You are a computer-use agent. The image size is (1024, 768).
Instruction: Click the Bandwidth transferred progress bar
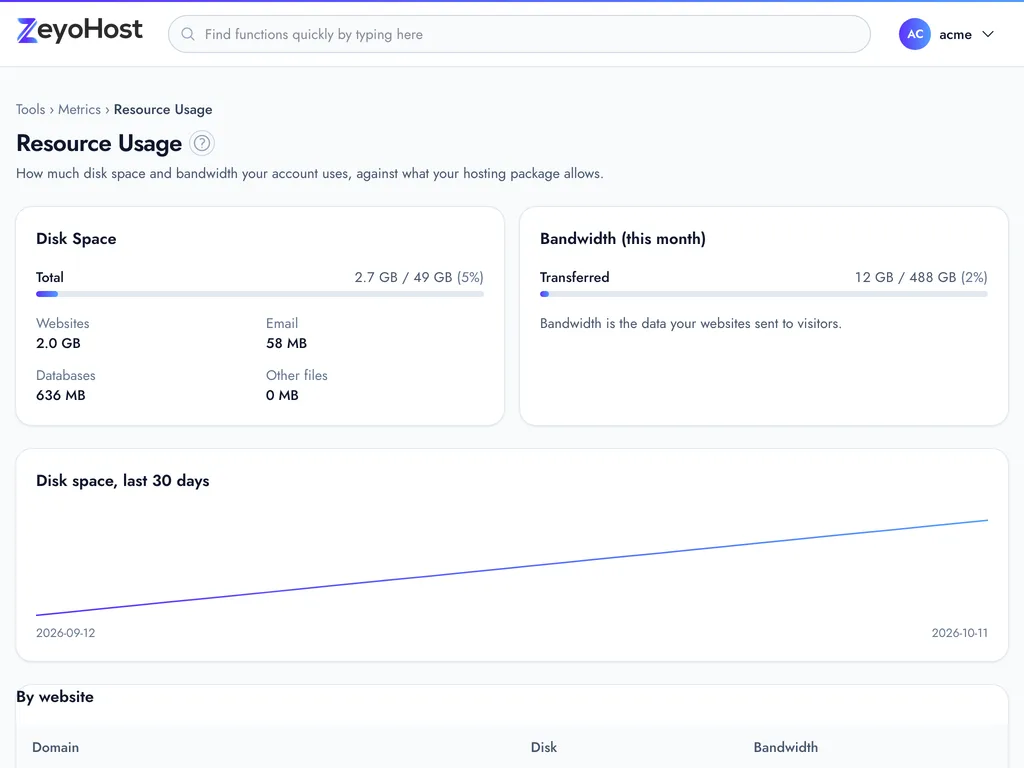point(763,294)
